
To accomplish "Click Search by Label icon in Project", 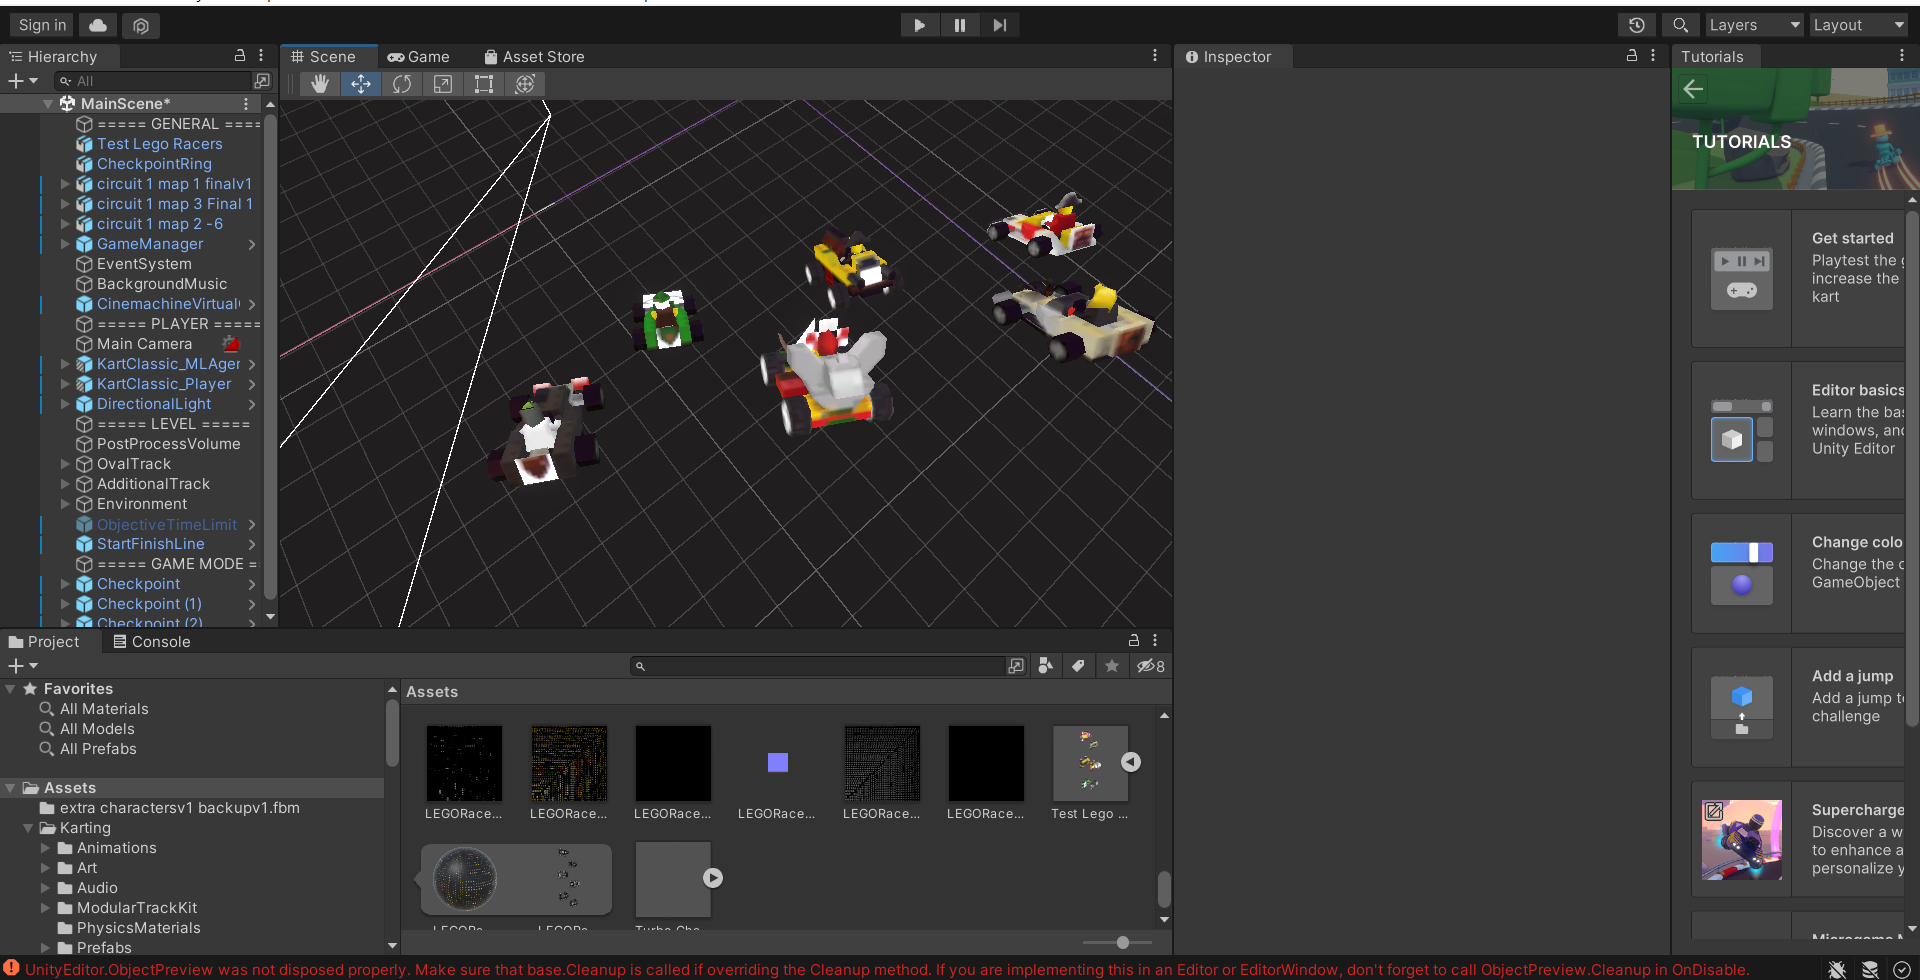I will tap(1078, 666).
